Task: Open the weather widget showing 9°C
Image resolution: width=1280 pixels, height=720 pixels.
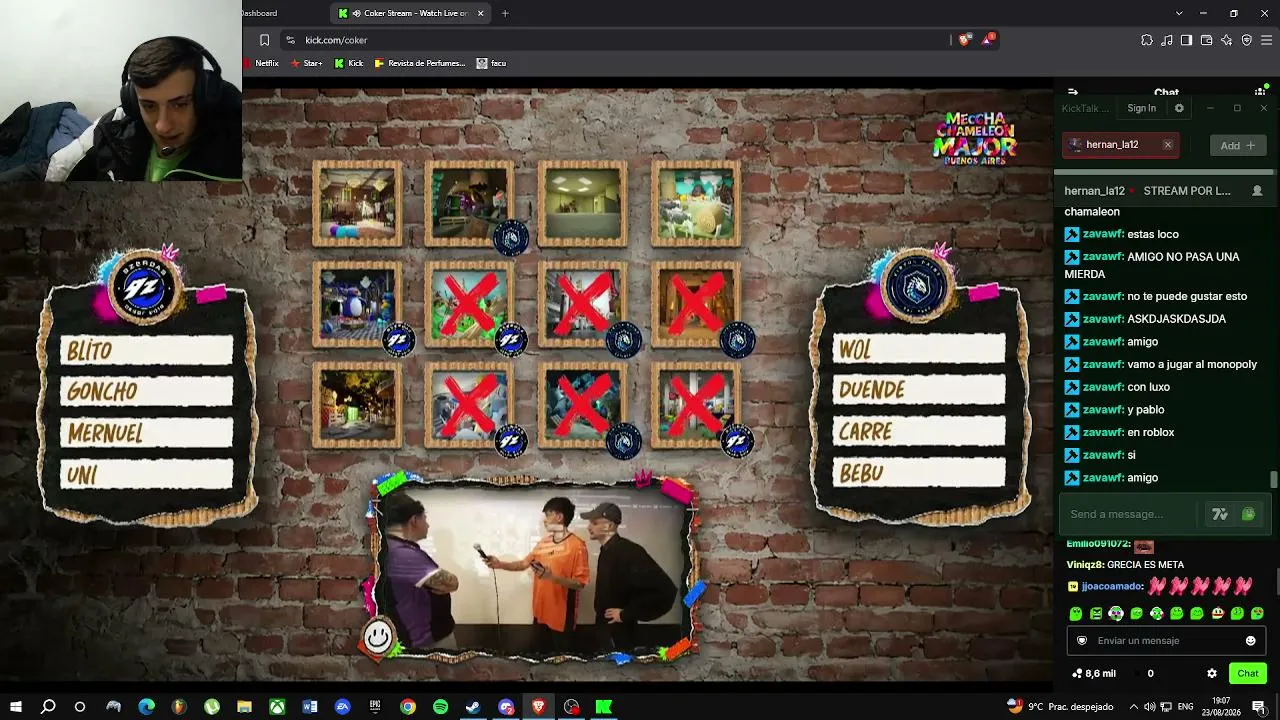Action: pyautogui.click(x=1060, y=707)
